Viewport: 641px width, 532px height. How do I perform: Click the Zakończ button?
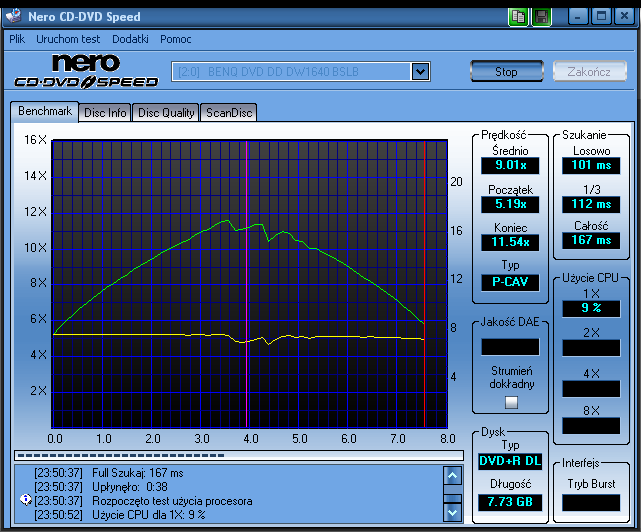click(x=589, y=72)
